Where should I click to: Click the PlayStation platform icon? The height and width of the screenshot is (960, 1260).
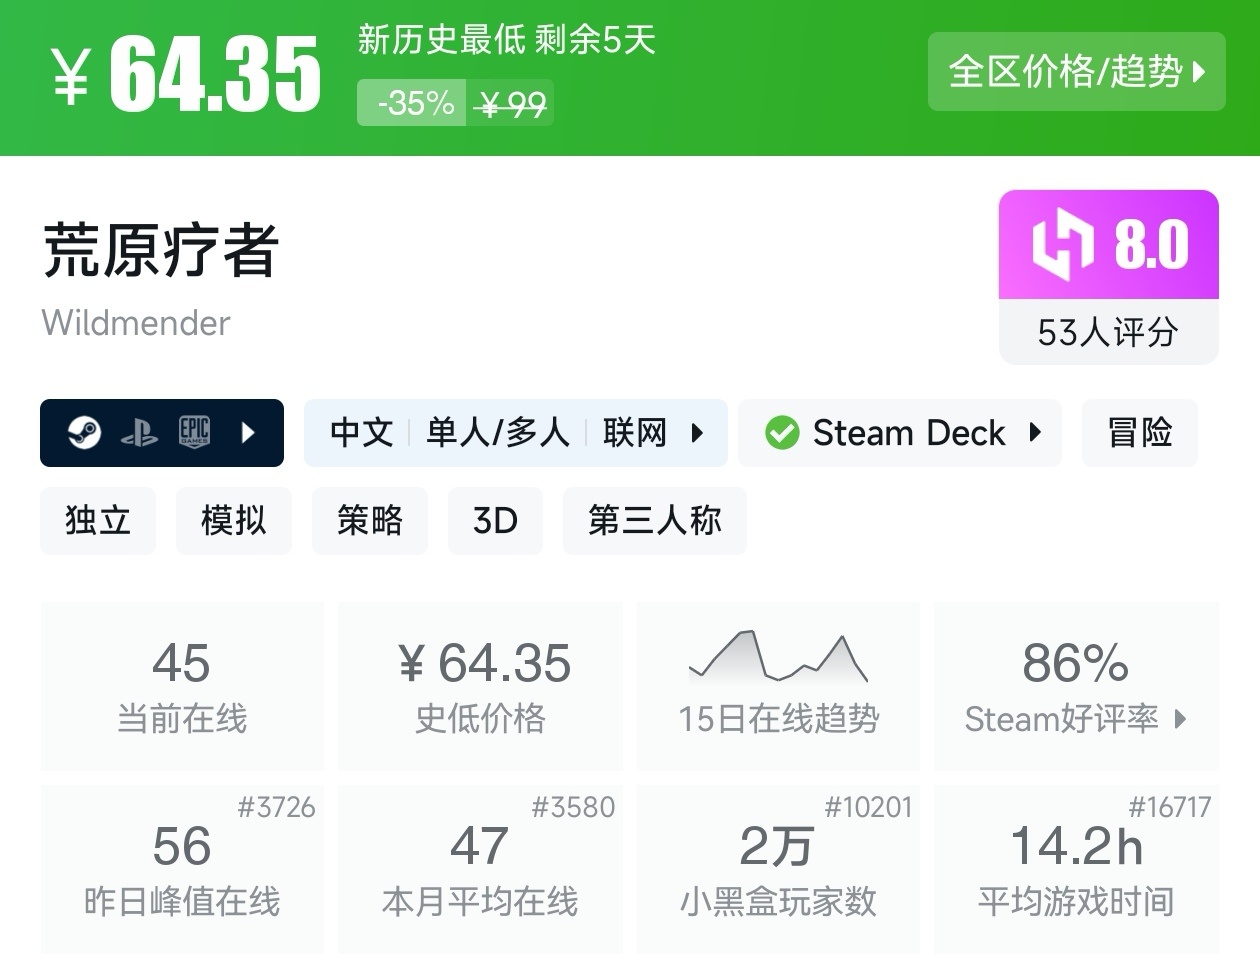click(139, 433)
